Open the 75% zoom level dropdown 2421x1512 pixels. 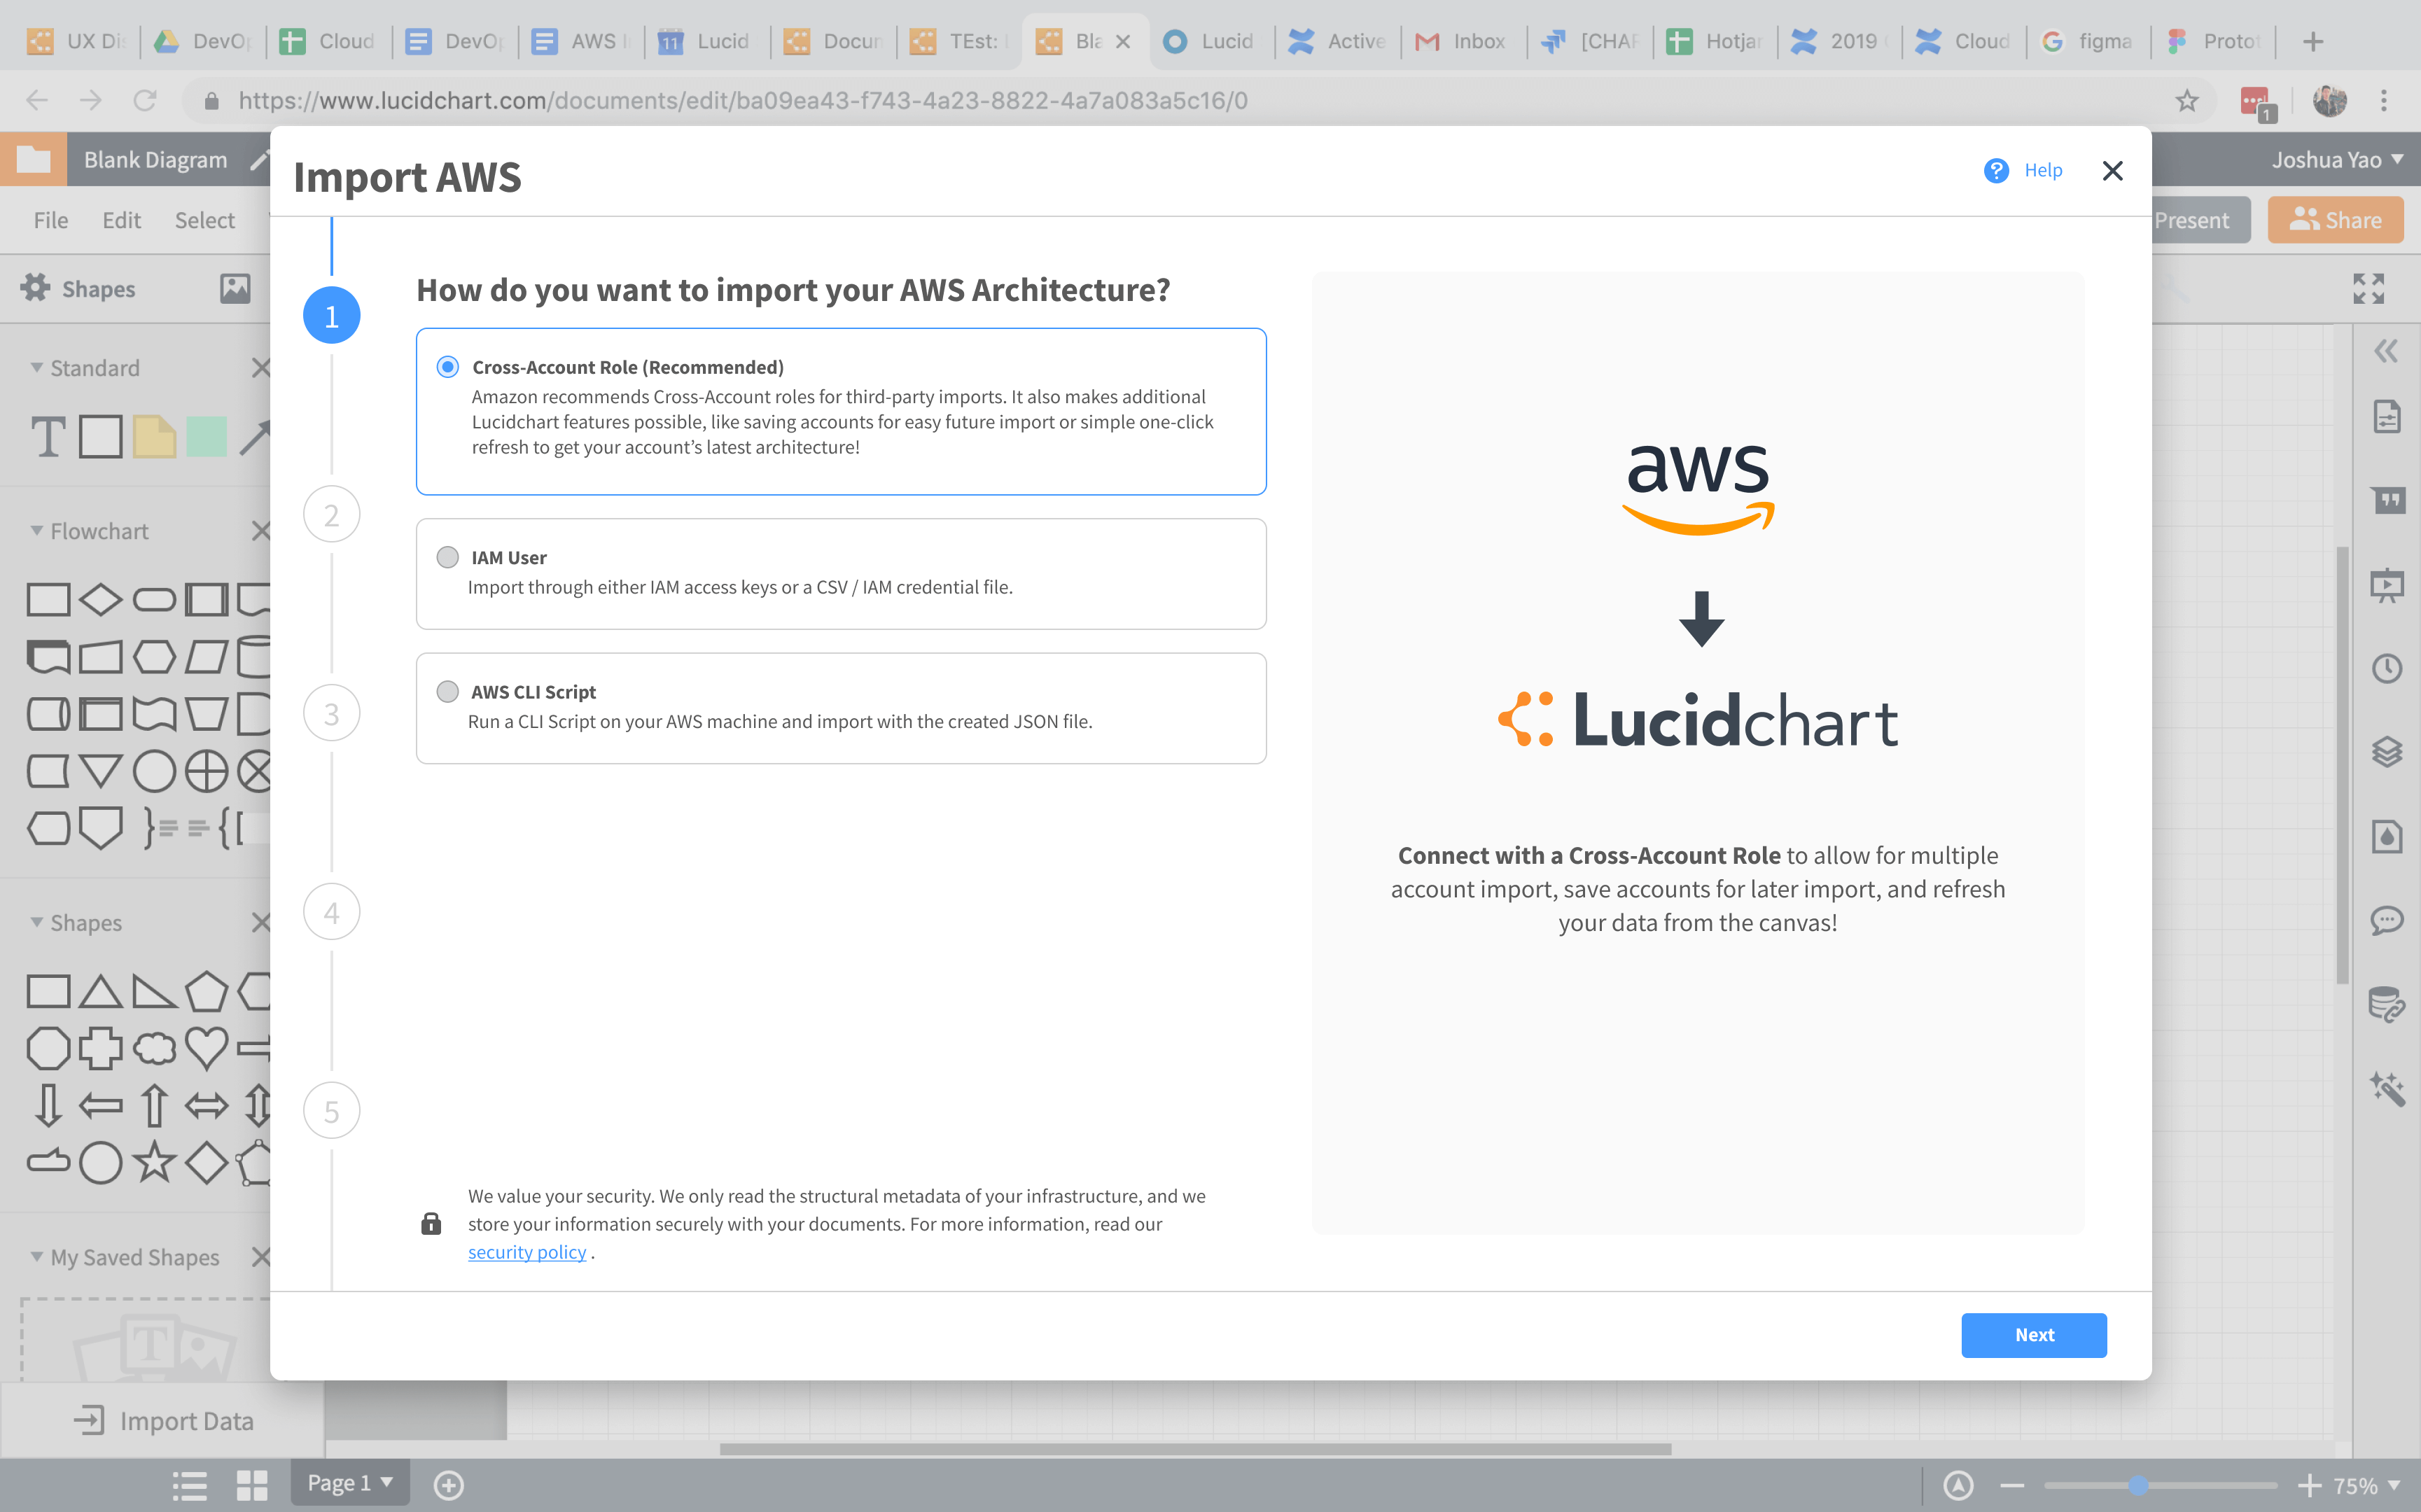click(2366, 1485)
